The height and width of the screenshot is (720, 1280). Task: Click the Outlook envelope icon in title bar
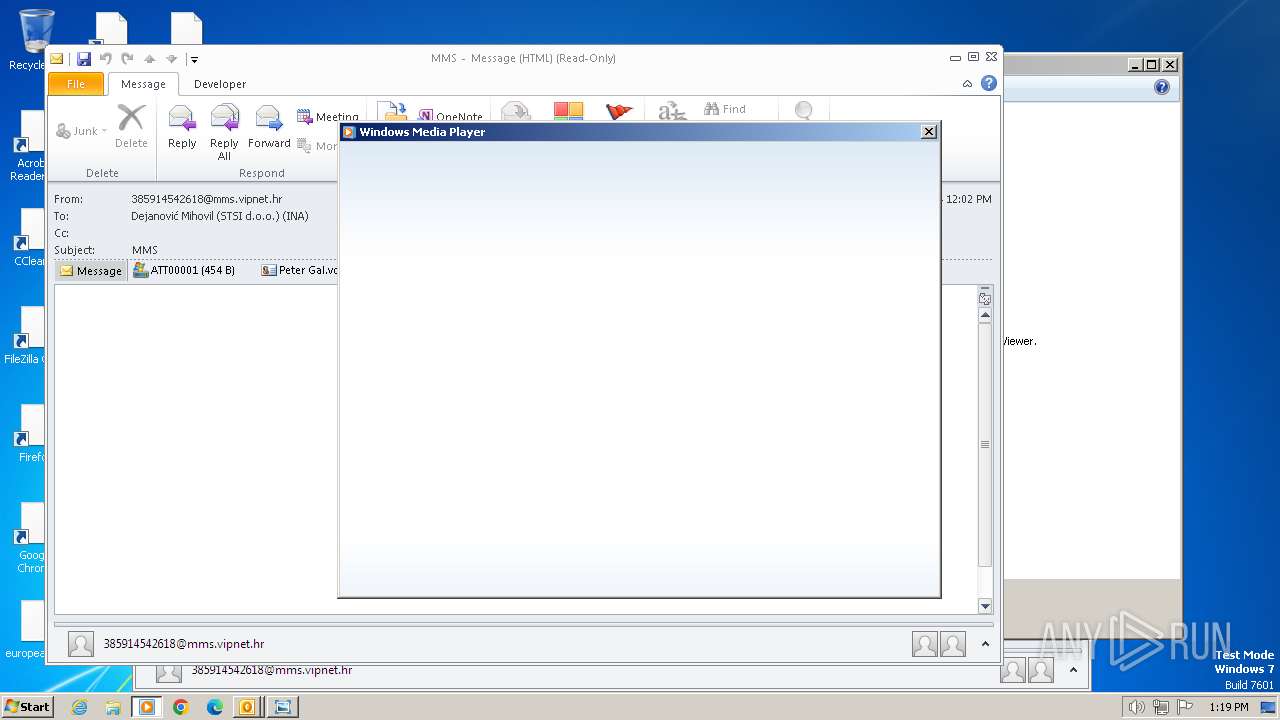click(x=57, y=59)
